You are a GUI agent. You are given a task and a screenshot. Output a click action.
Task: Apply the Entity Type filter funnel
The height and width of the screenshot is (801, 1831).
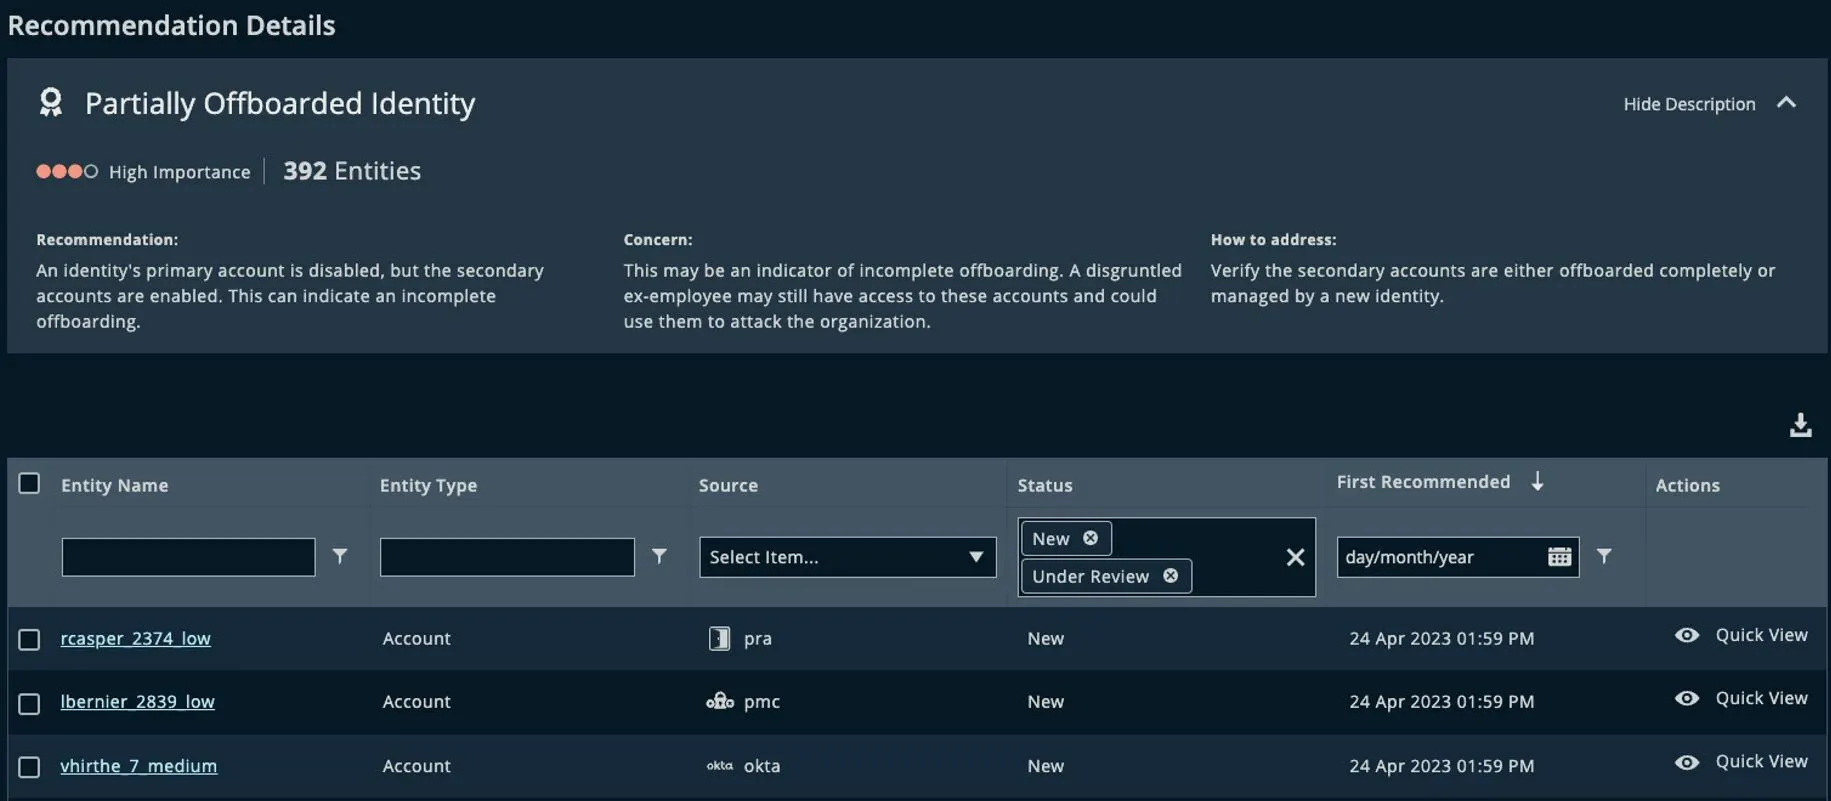click(659, 556)
